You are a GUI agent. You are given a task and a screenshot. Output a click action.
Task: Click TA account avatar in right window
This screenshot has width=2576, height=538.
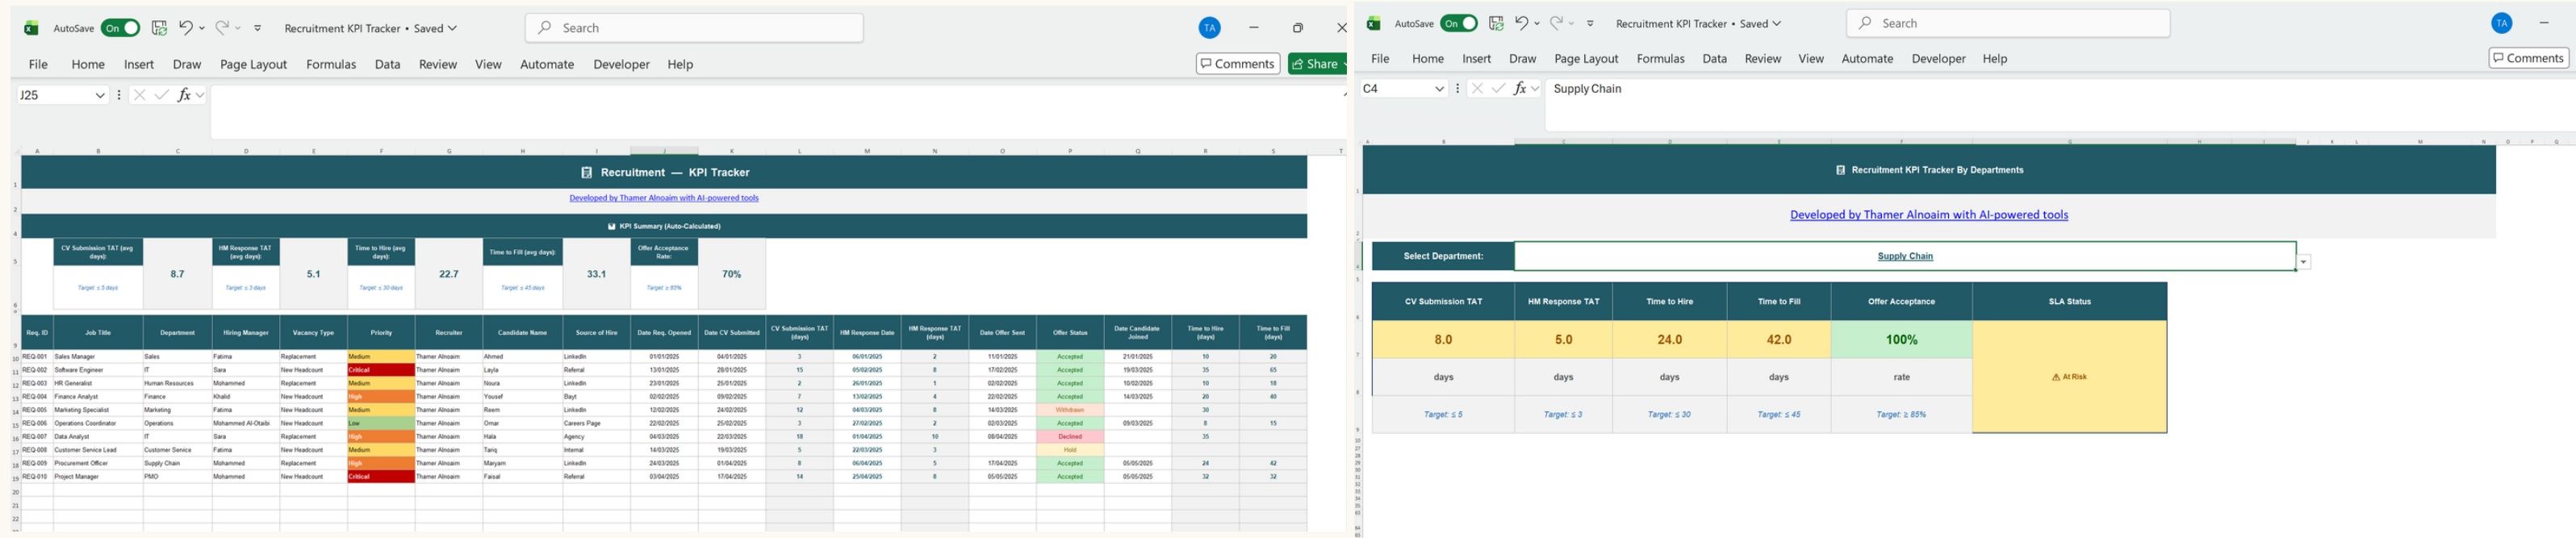coord(2502,23)
